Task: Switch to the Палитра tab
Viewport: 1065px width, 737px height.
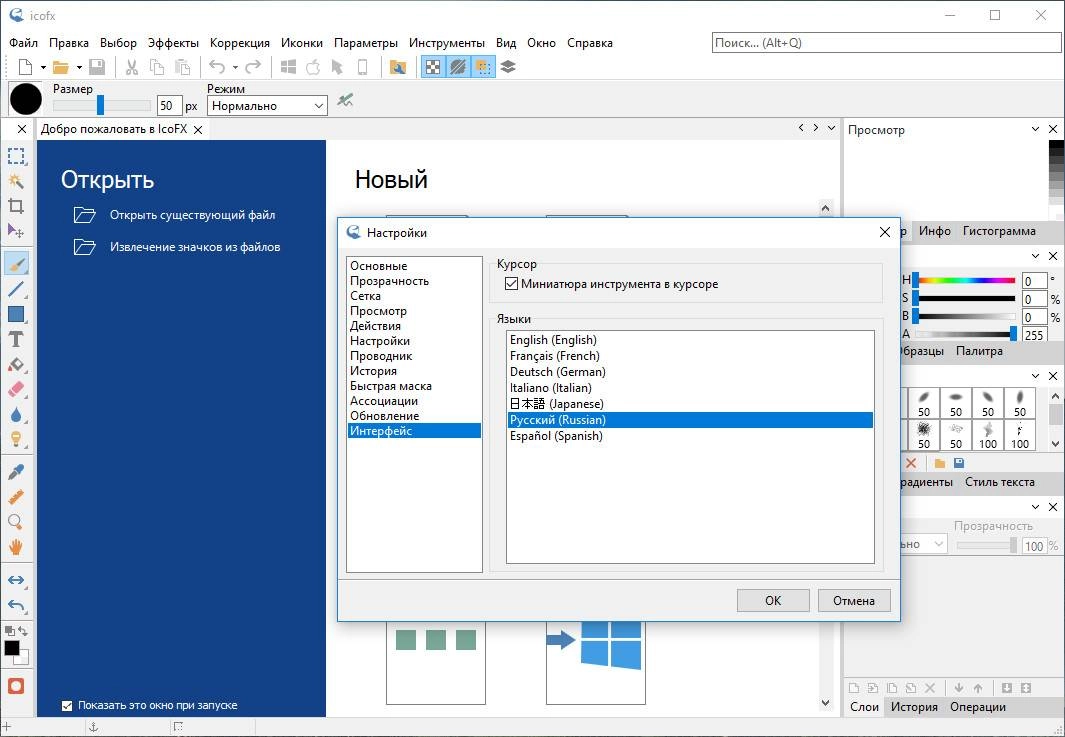Action: 979,351
